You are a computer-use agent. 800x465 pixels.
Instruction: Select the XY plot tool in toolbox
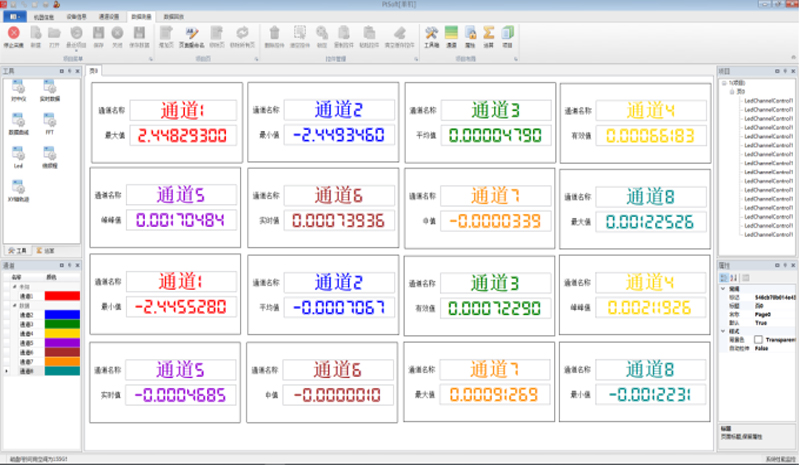tap(18, 188)
